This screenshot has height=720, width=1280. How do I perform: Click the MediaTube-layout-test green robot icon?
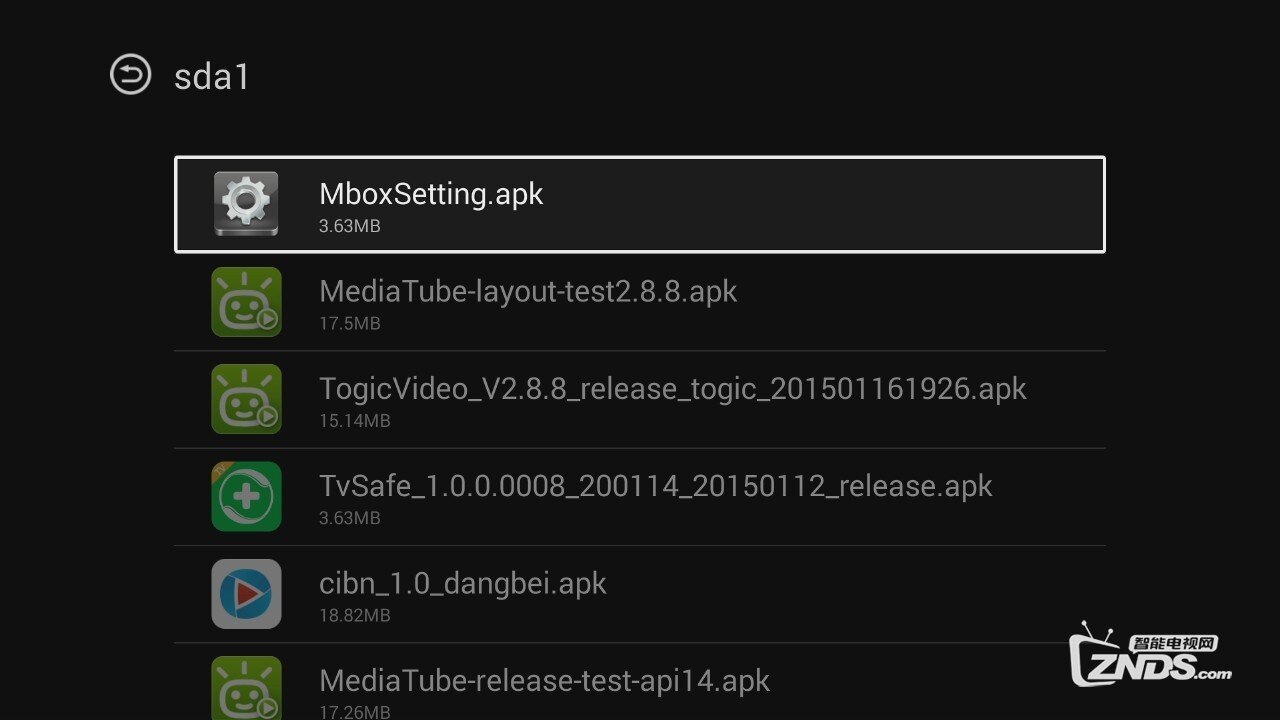pyautogui.click(x=246, y=301)
